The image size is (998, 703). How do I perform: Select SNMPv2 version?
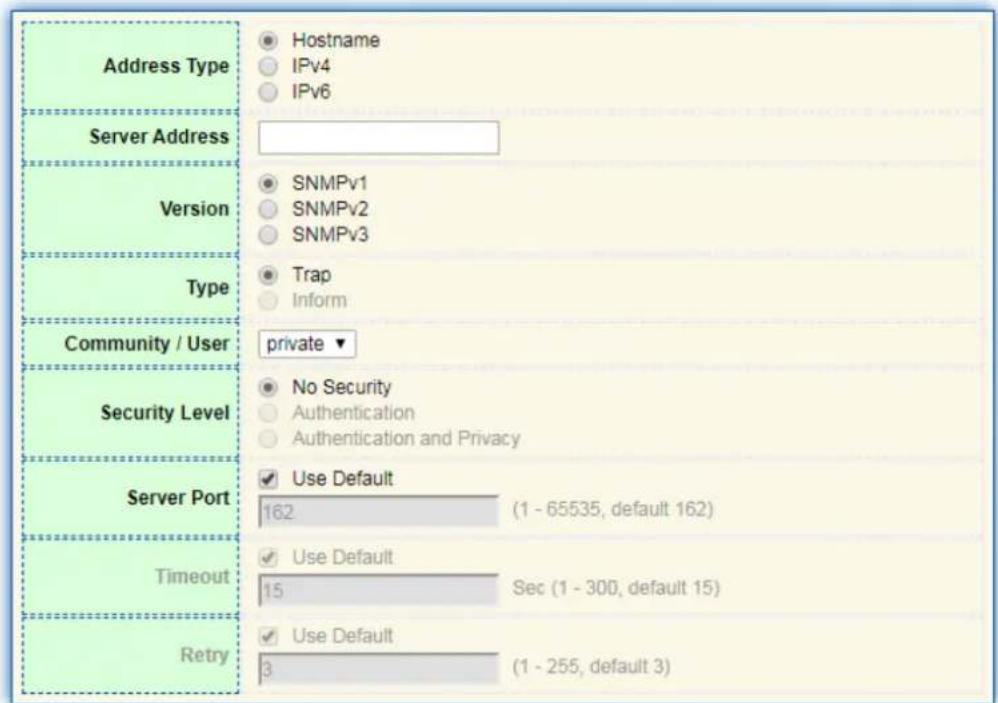click(x=268, y=209)
